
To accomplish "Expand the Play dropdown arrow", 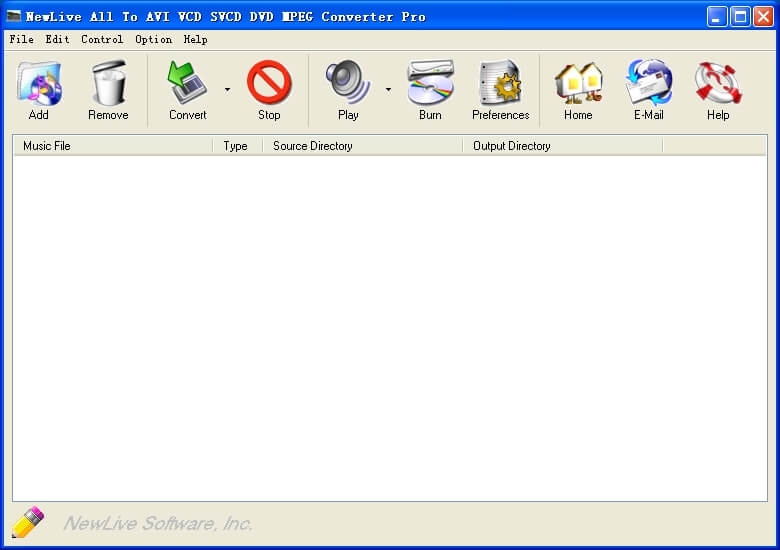I will click(x=388, y=90).
